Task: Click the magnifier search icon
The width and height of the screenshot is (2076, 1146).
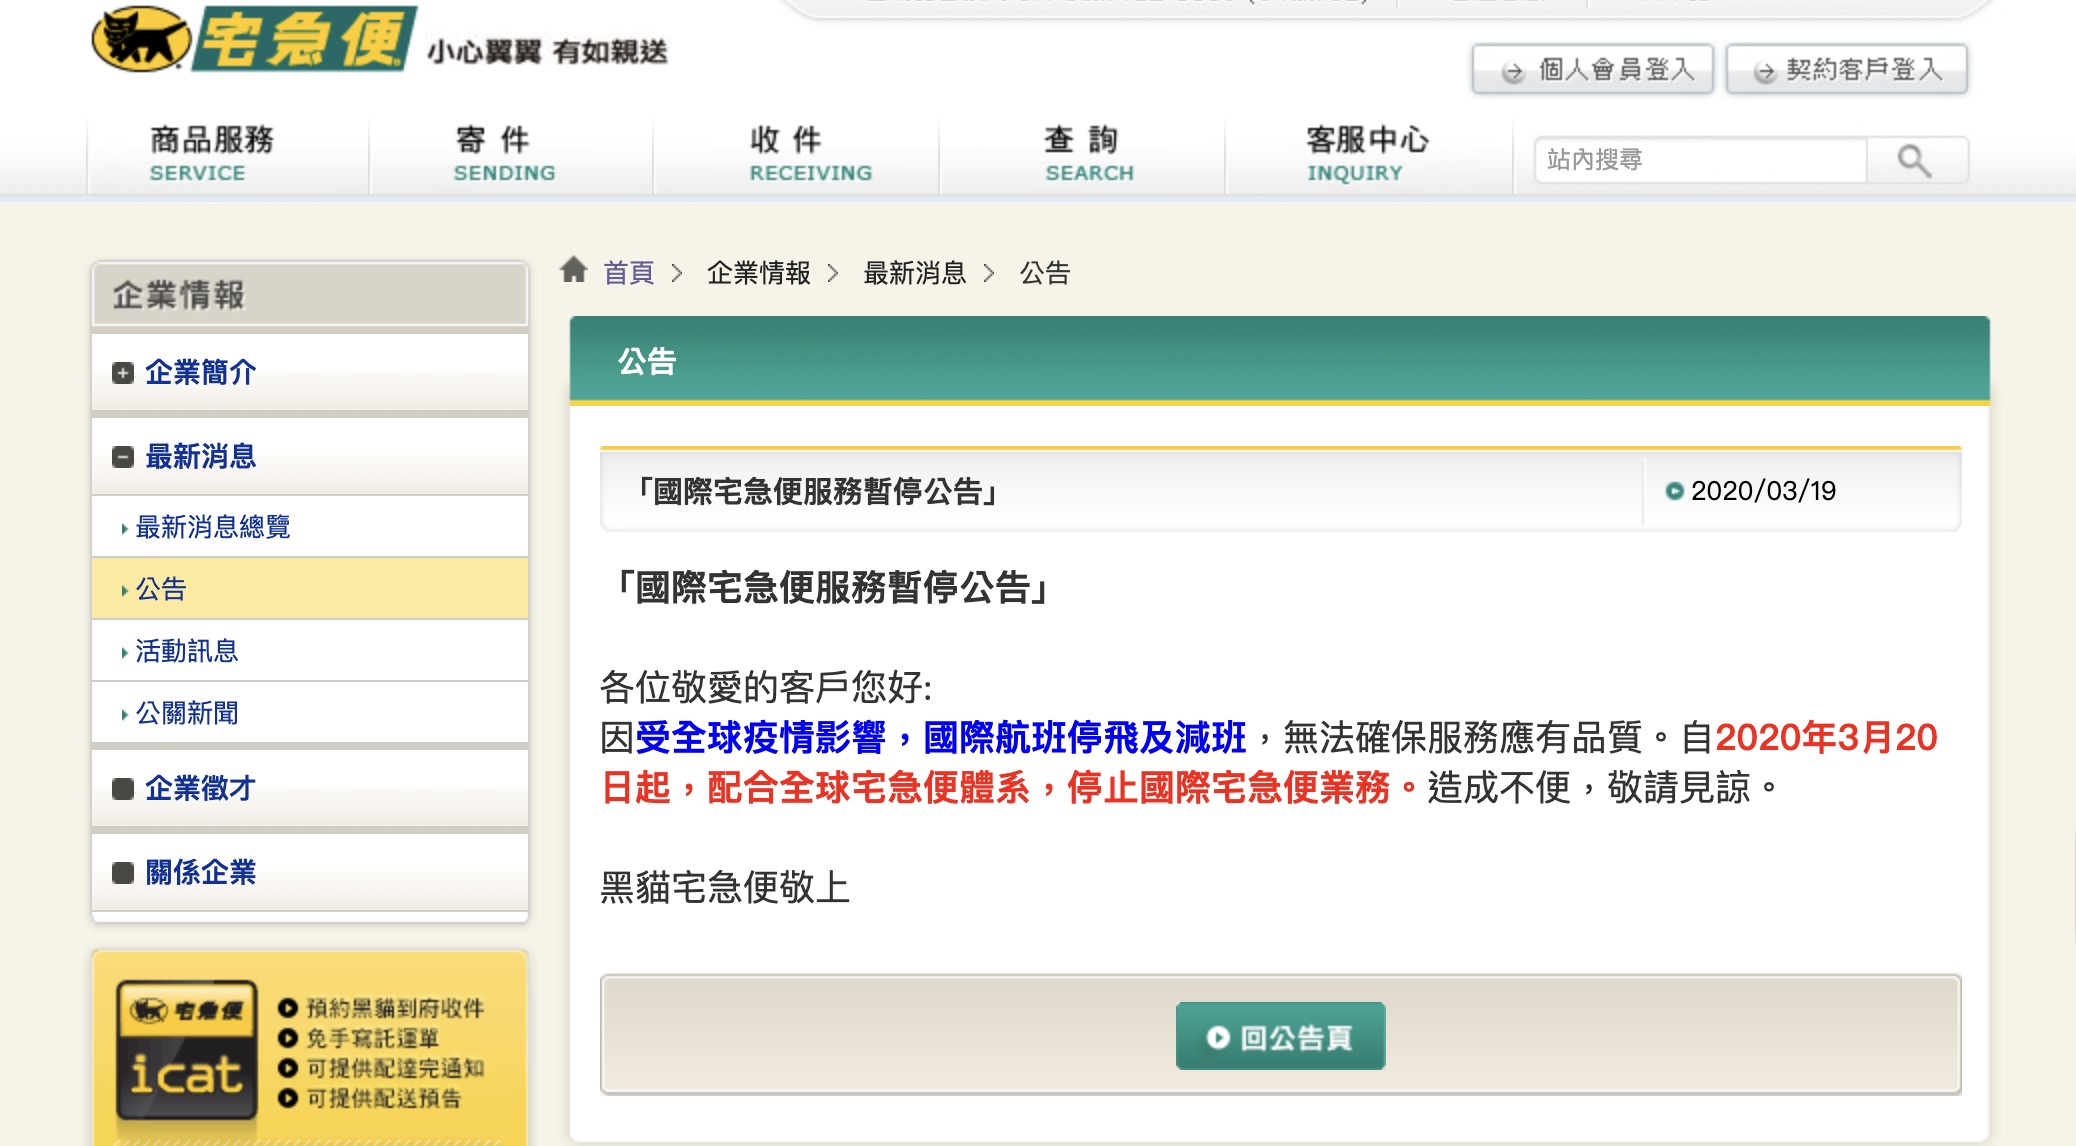Action: point(1914,160)
